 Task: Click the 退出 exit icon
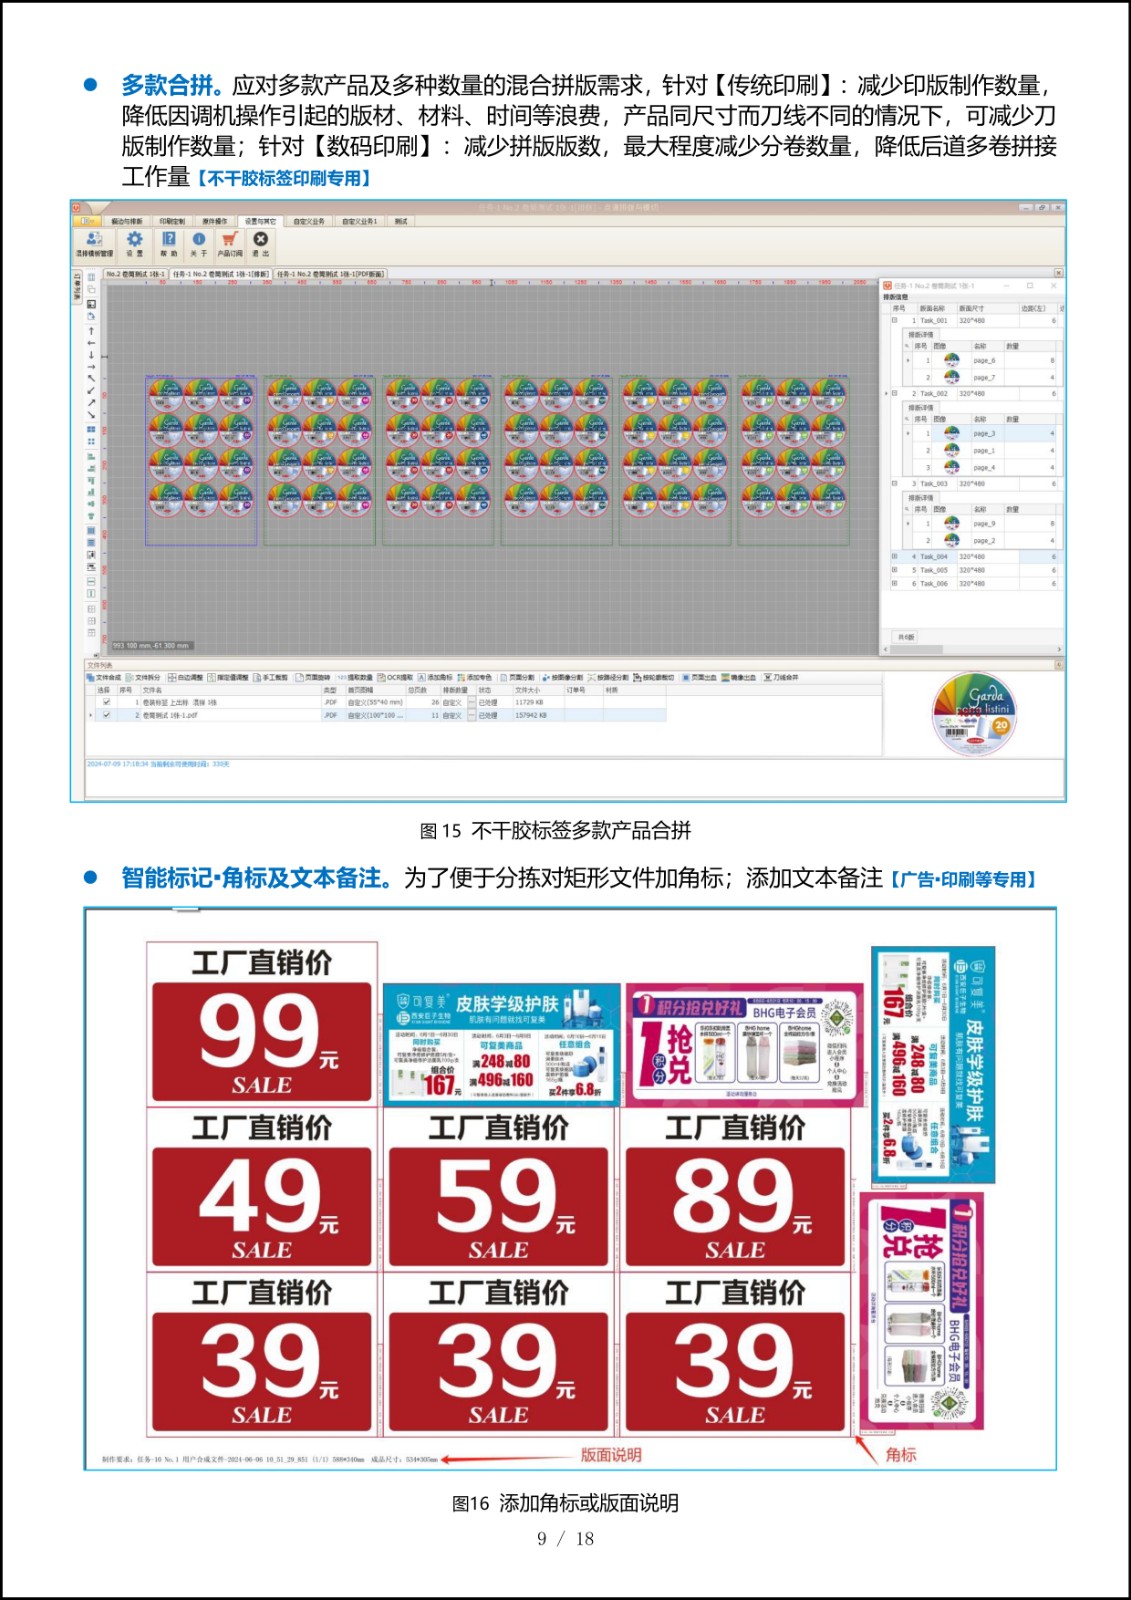260,241
